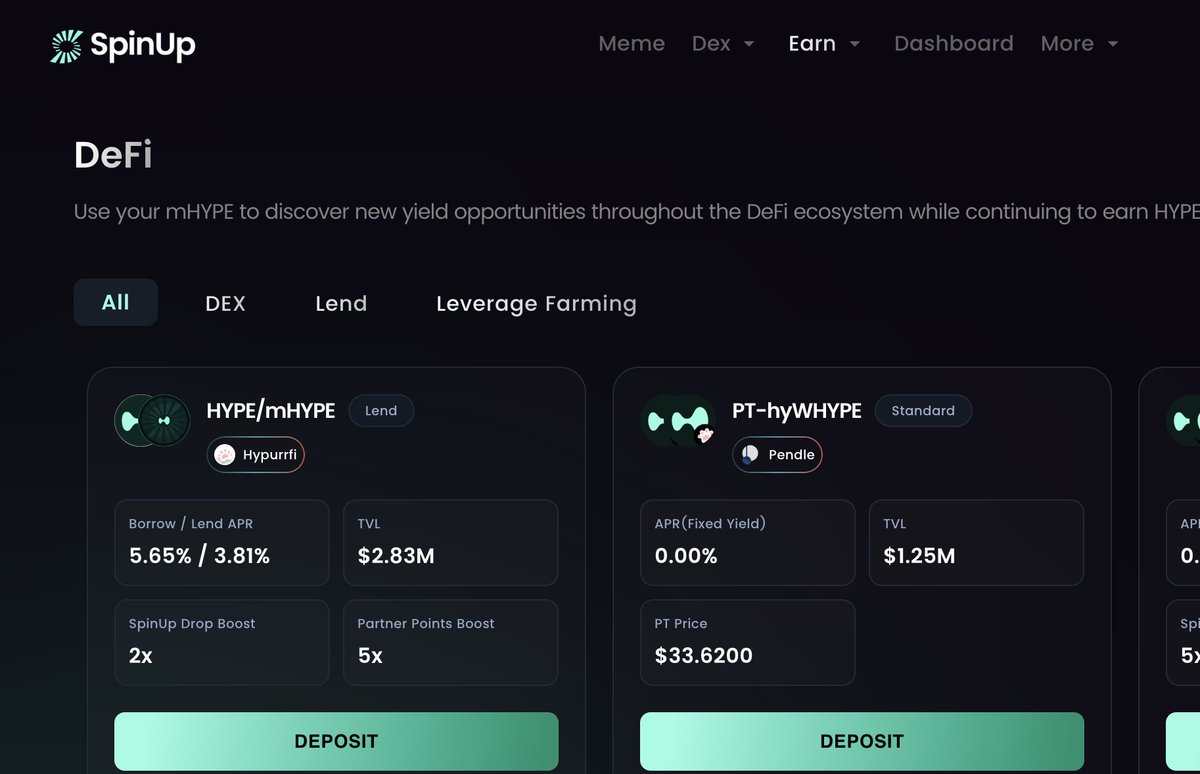This screenshot has width=1200, height=774.
Task: Go to the Dashboard page
Action: (953, 44)
